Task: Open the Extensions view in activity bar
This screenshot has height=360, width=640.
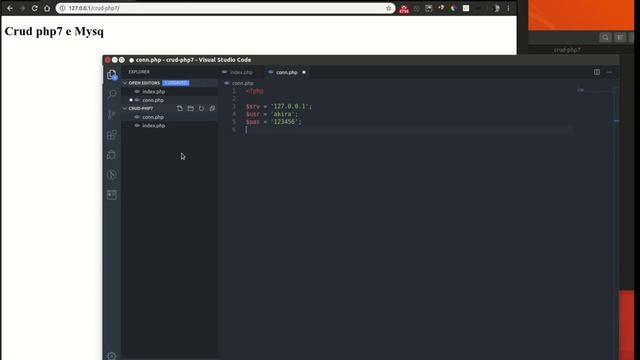Action: [111, 135]
